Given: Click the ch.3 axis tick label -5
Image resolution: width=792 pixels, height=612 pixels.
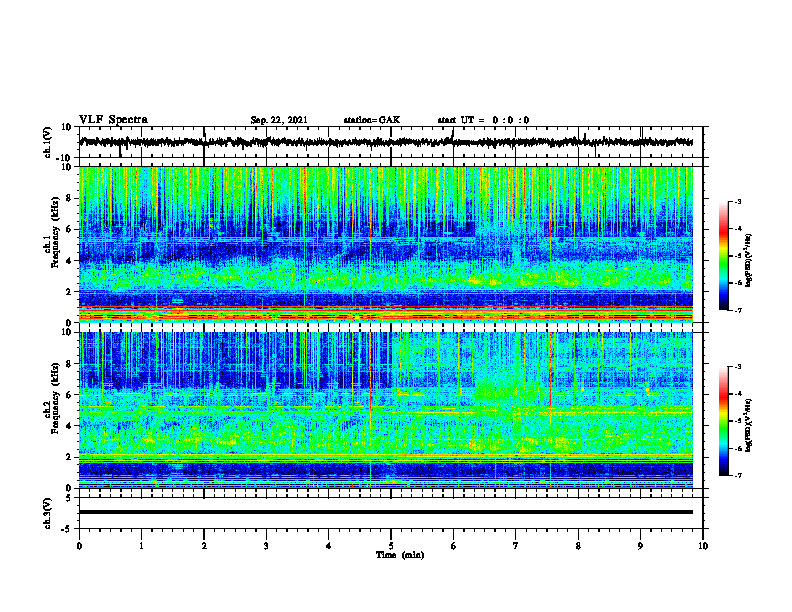Looking at the screenshot, I should pyautogui.click(x=68, y=529).
